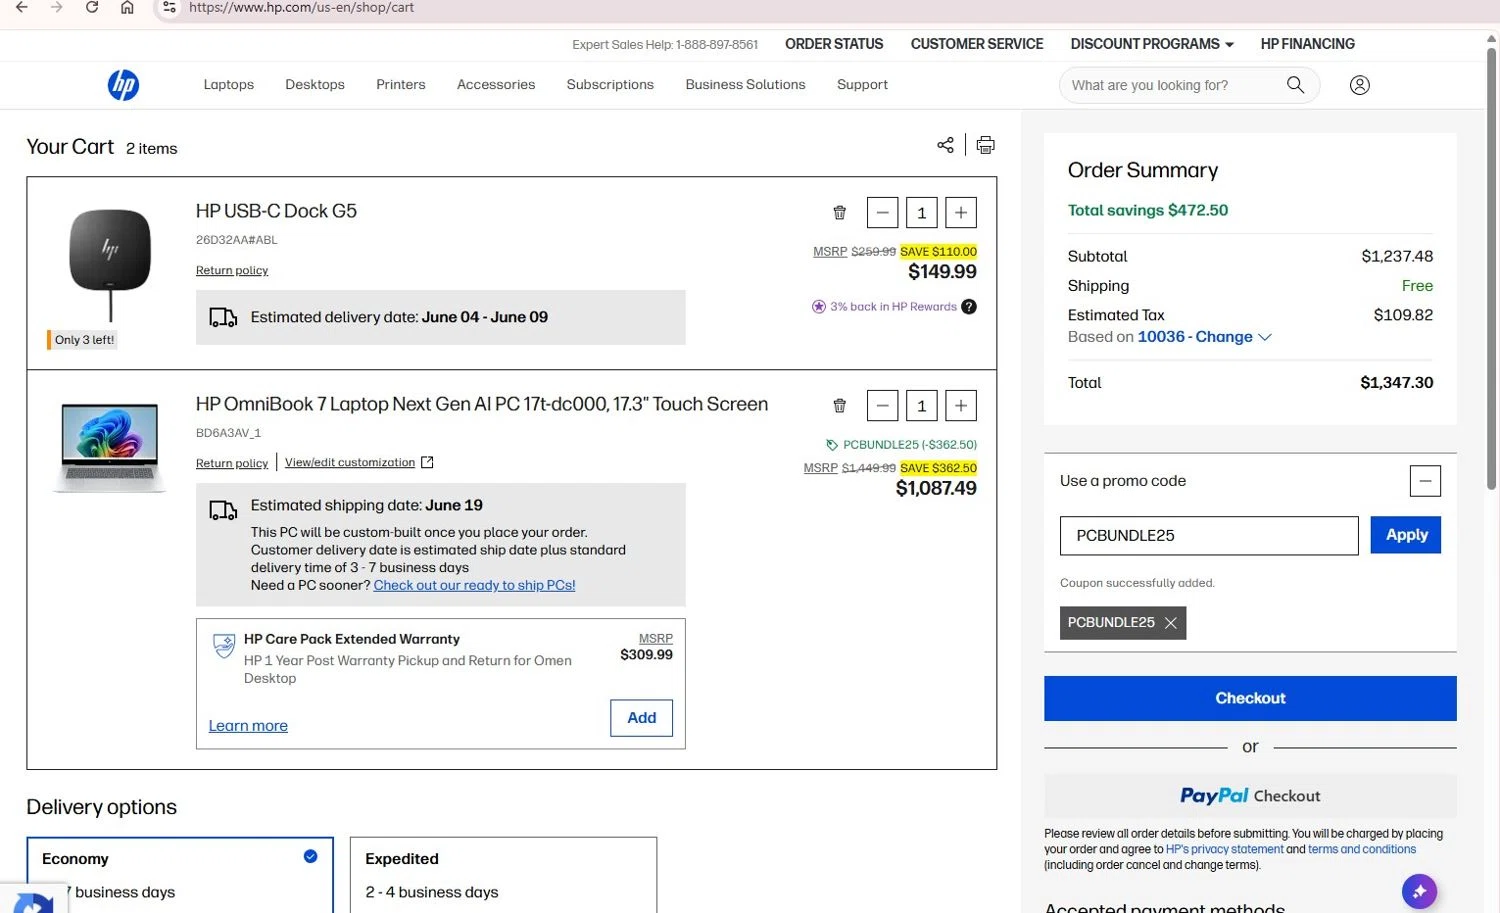Click the search magnifier icon
Image resolution: width=1500 pixels, height=913 pixels.
1295,85
